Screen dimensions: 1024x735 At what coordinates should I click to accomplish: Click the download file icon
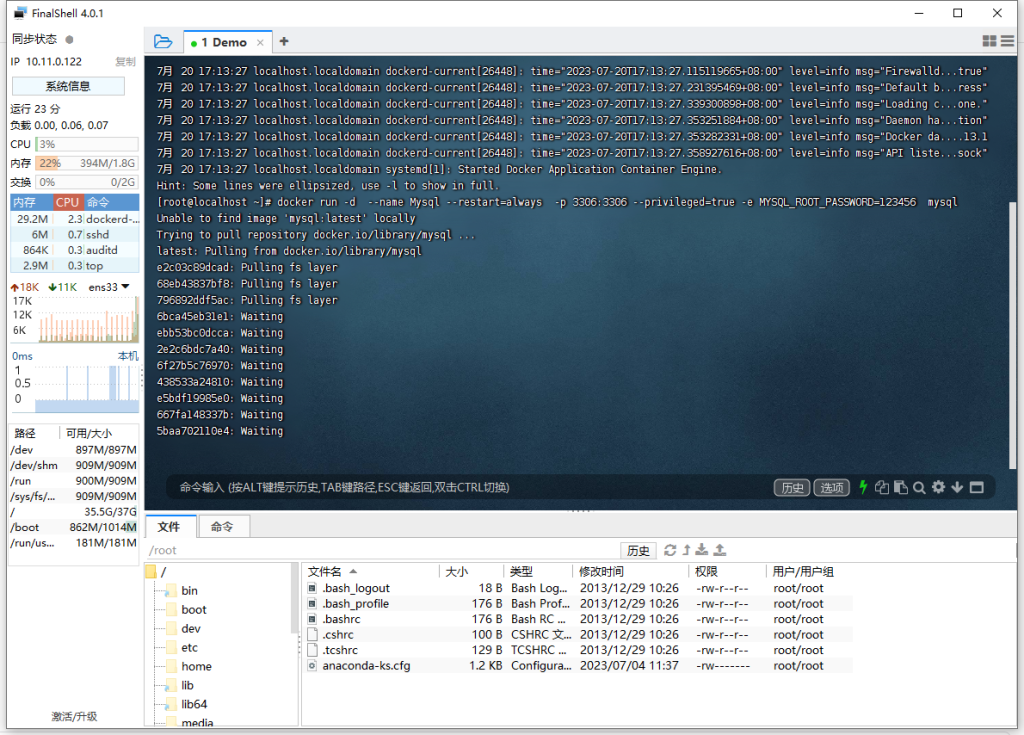tap(702, 550)
